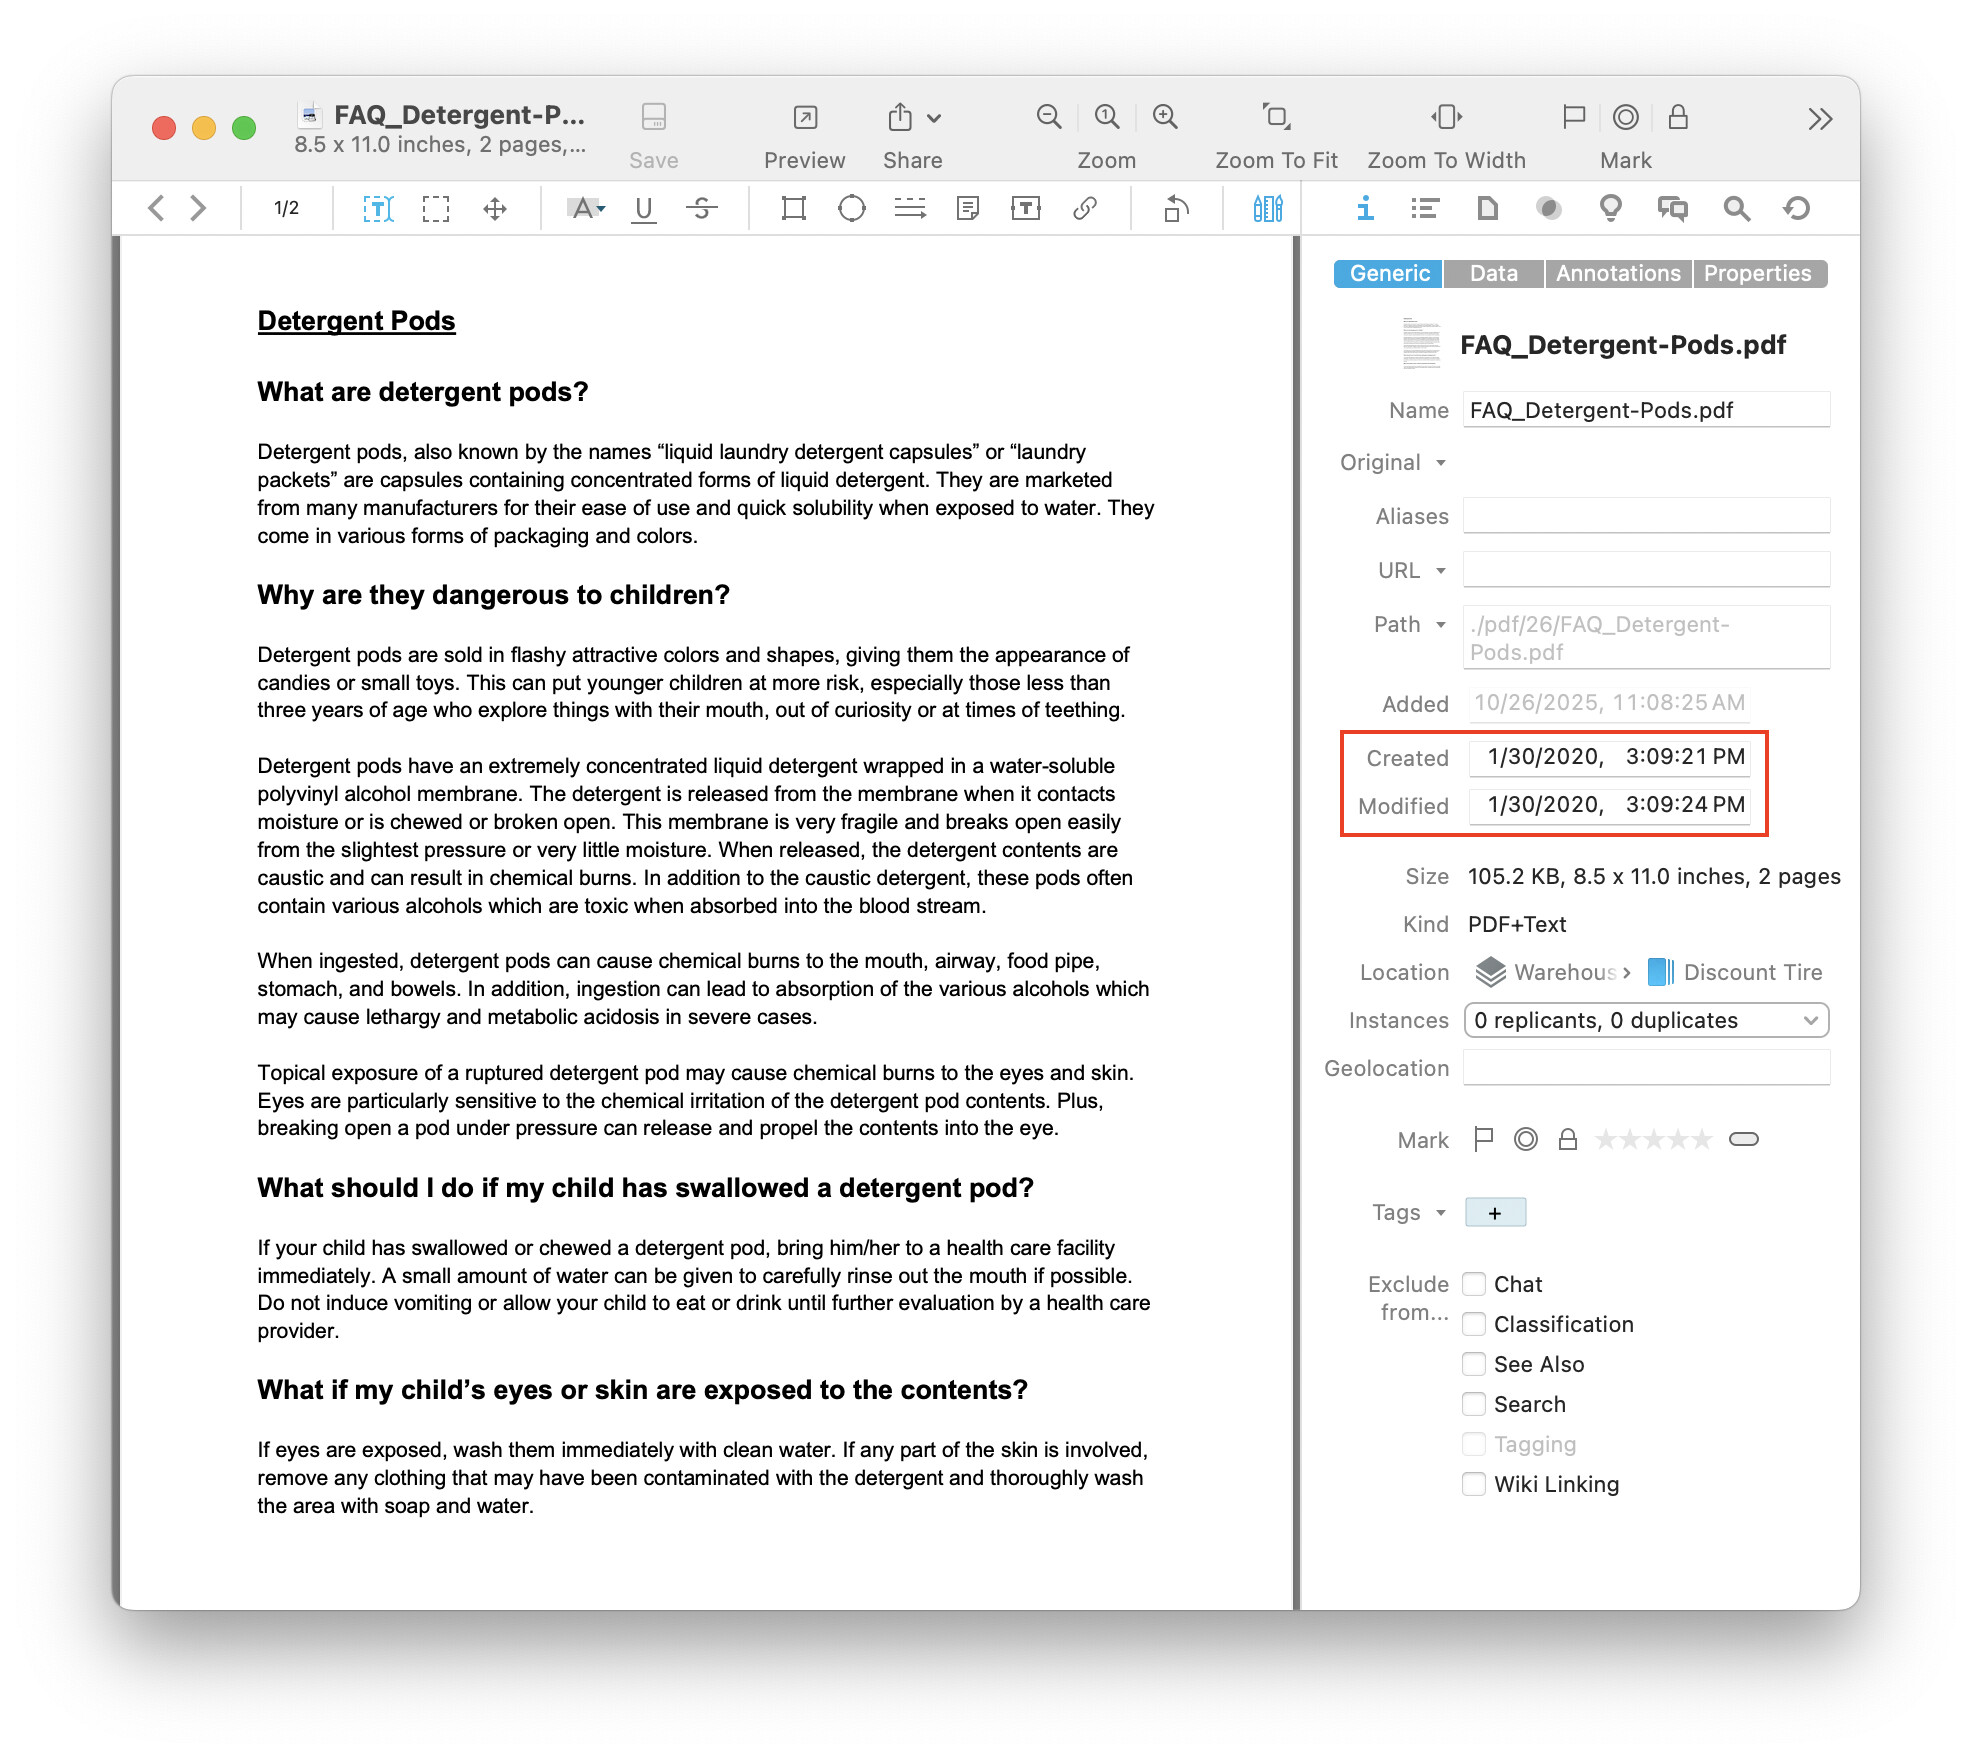The image size is (1972, 1758).
Task: Open the Instances replicants dropdown
Action: point(1645,1020)
